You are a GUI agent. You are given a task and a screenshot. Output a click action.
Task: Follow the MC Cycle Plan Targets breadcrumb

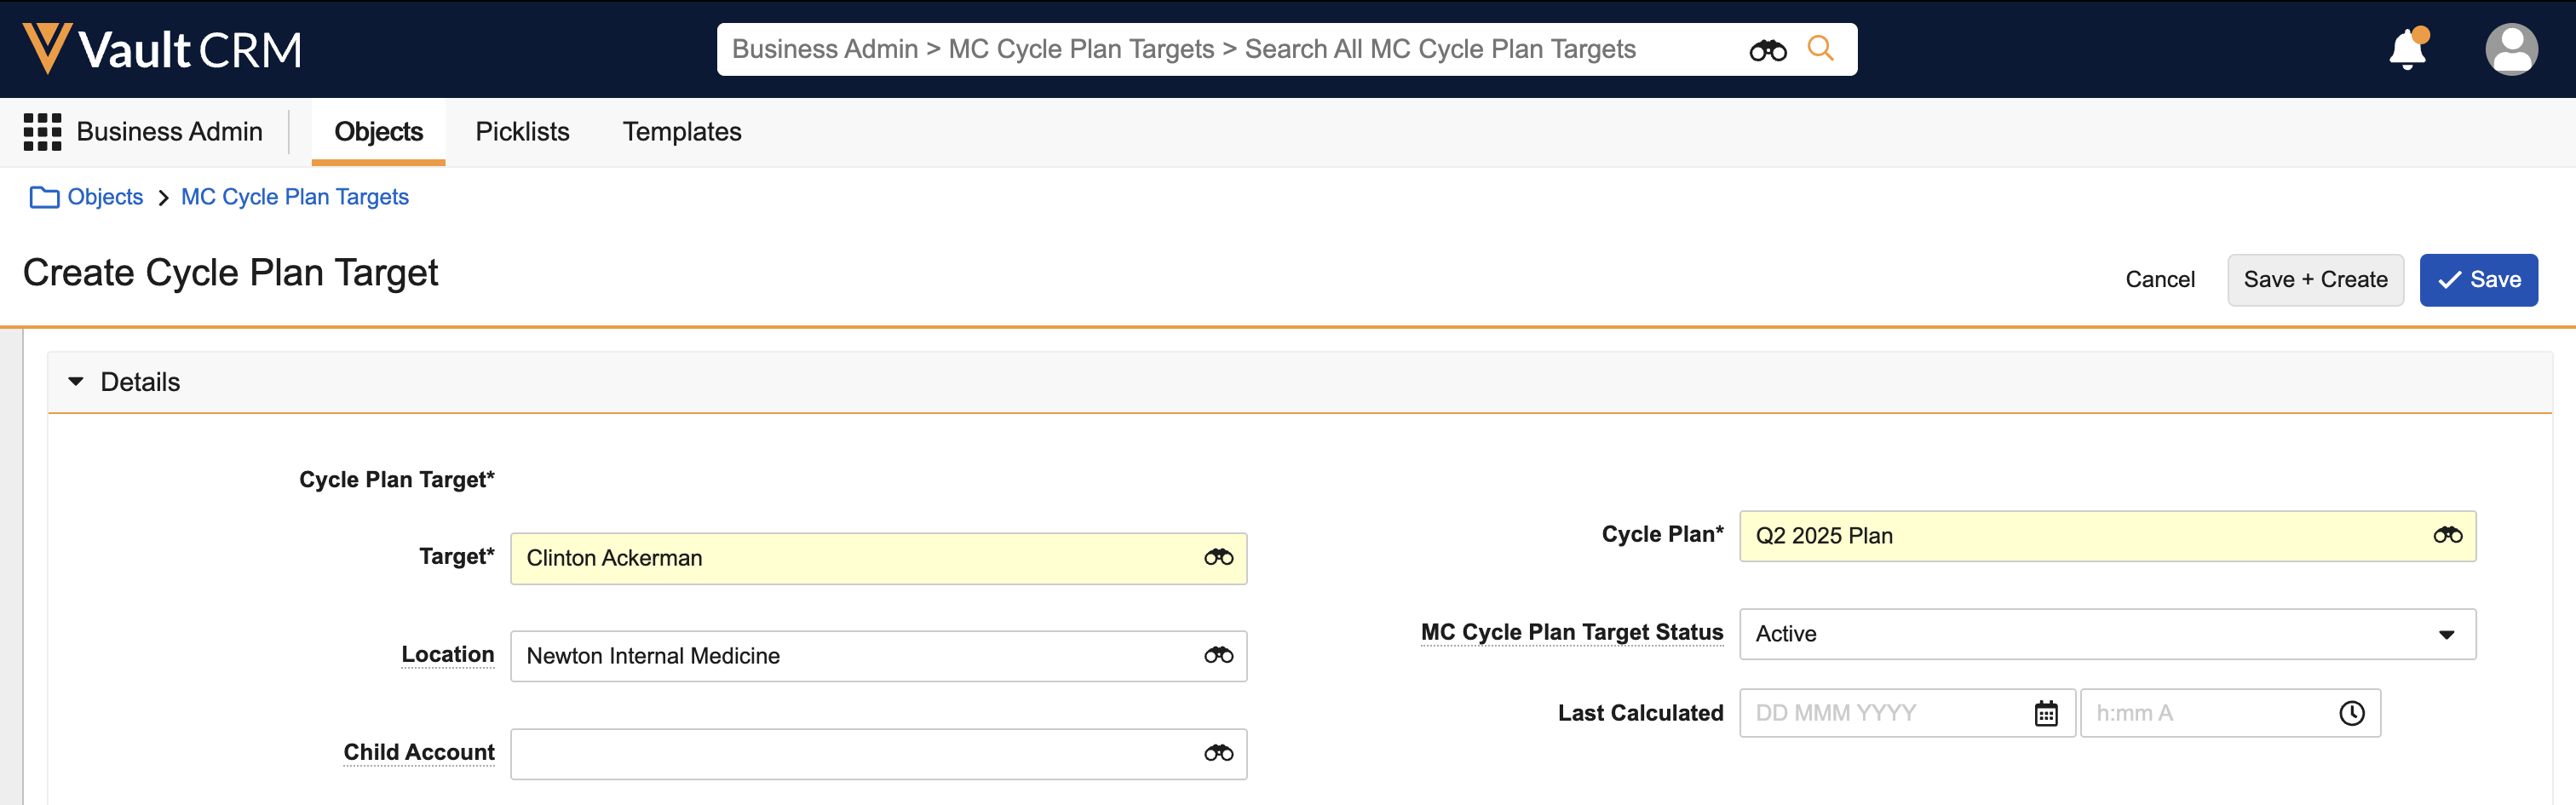[x=294, y=197]
